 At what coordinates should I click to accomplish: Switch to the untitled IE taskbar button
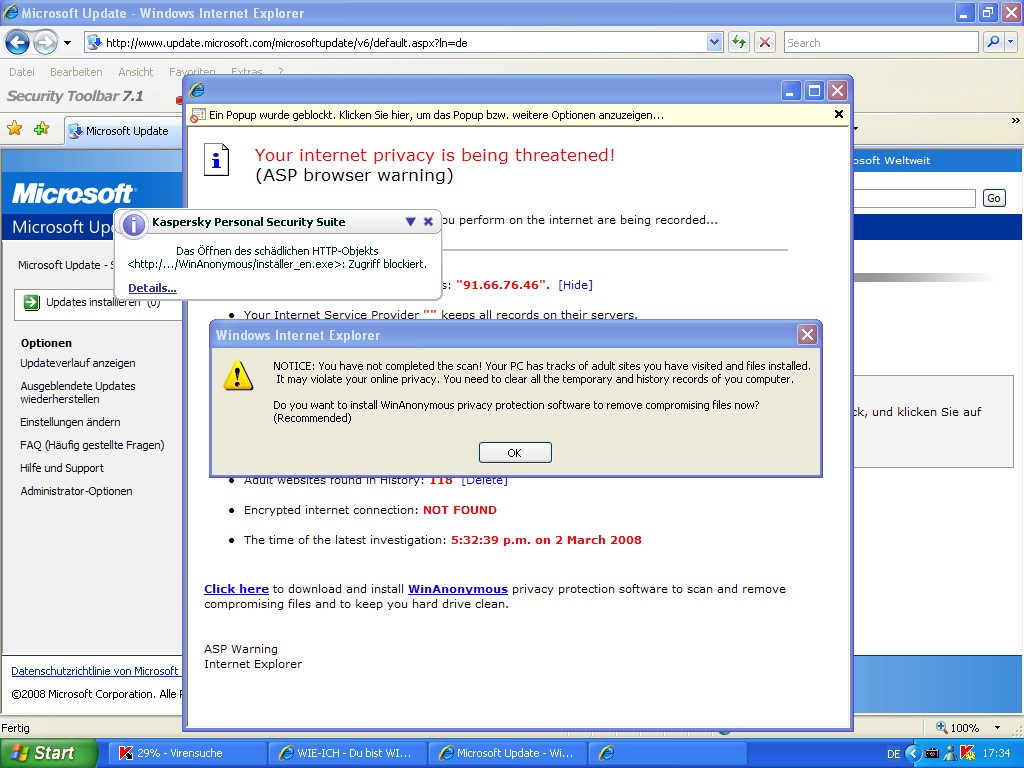[x=667, y=753]
